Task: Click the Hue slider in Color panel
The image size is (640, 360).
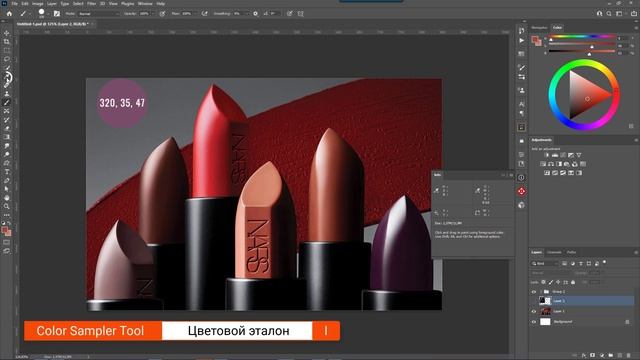Action: coord(582,36)
